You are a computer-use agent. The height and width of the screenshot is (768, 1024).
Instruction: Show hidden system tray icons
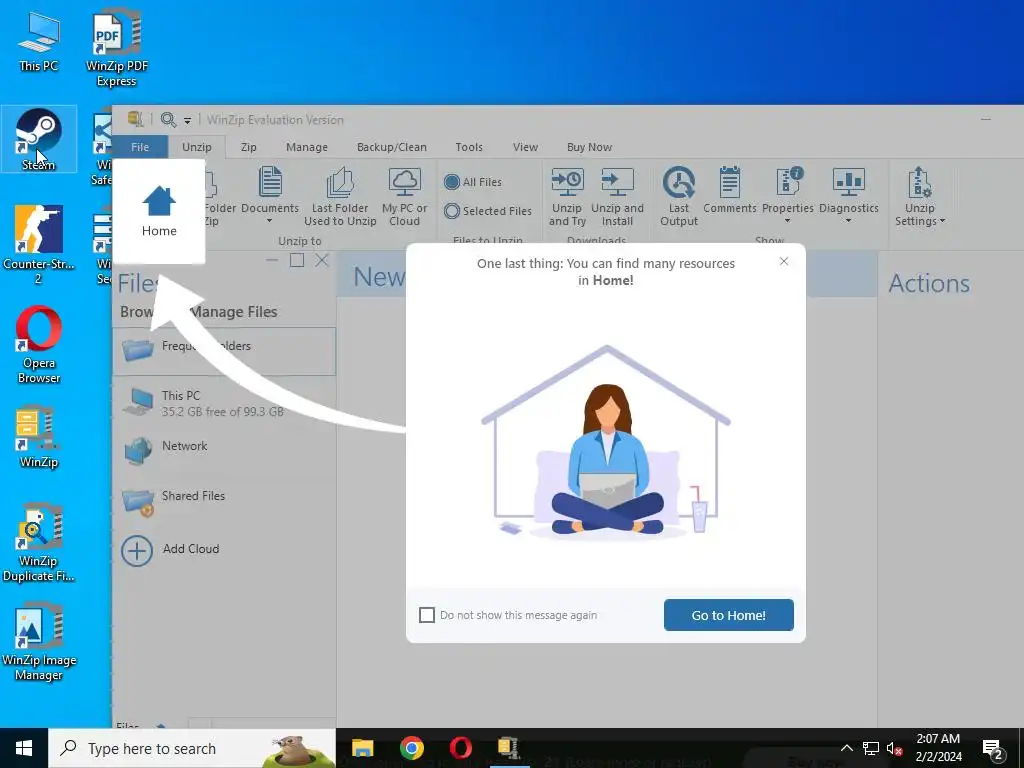846,748
